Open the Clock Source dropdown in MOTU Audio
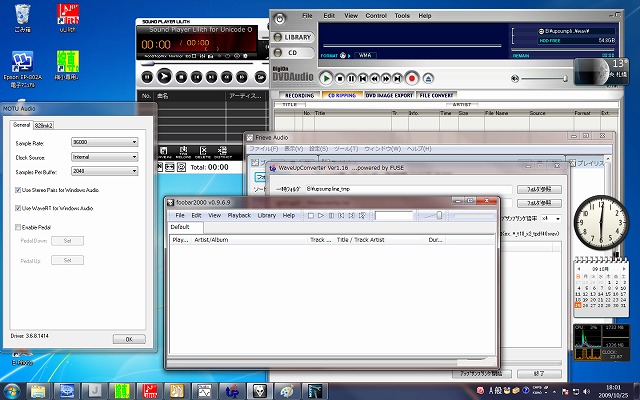 click(105, 157)
